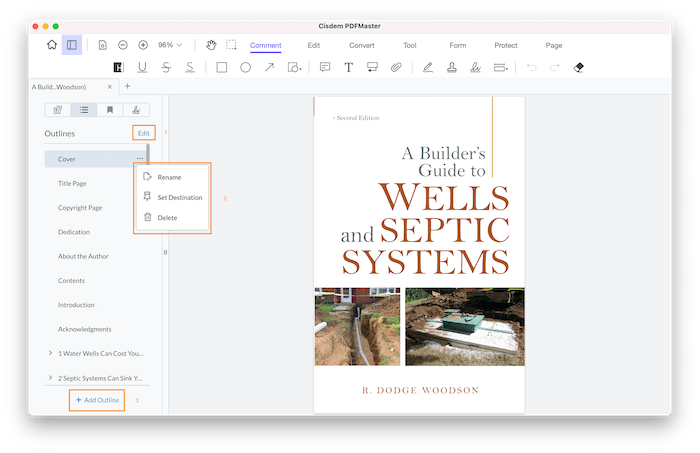Select the Note comment tool
700x453 pixels.
[x=325, y=67]
